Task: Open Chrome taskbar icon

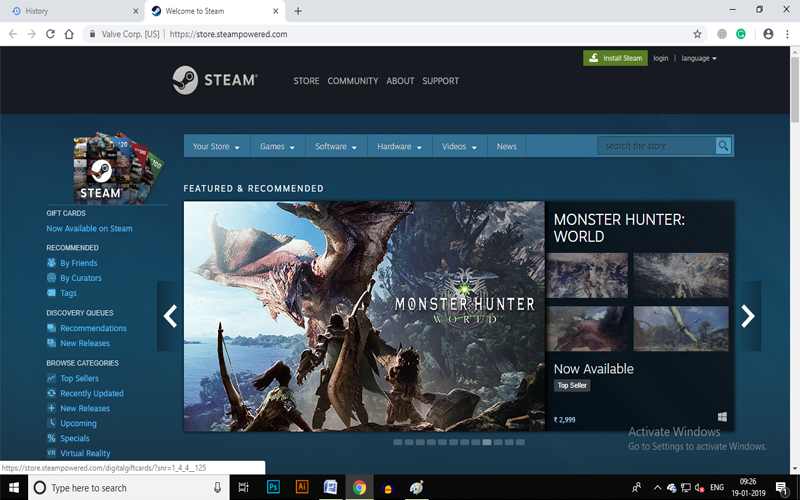Action: pos(359,488)
